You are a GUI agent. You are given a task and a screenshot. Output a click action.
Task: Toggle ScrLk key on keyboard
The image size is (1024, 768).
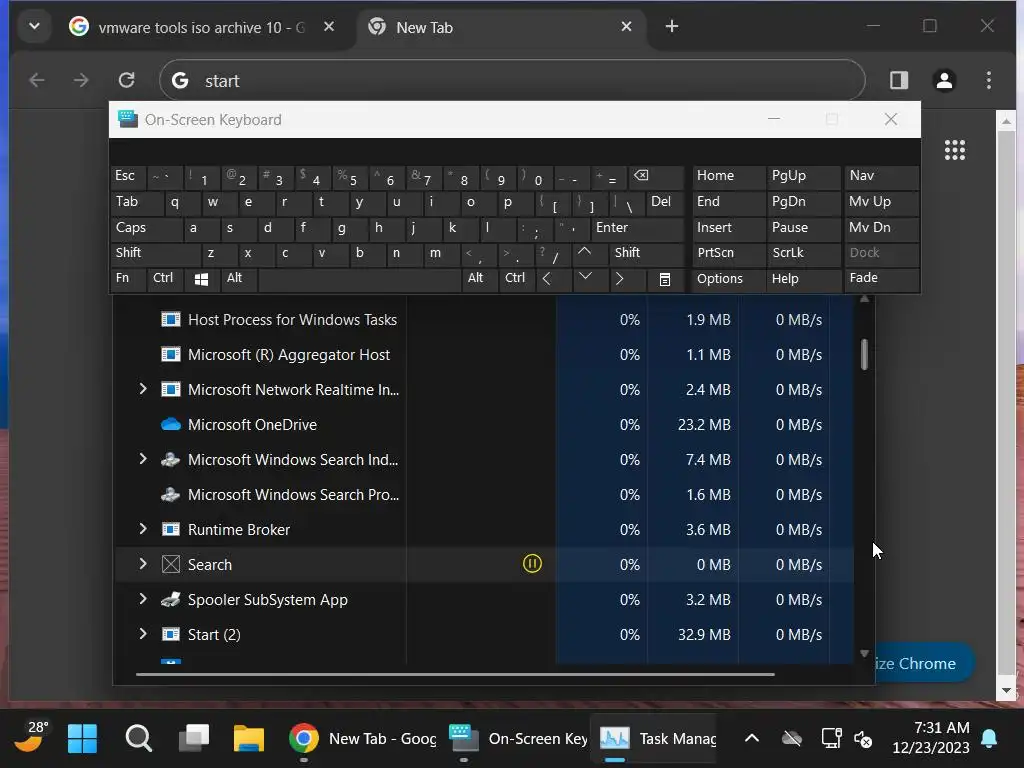803,253
